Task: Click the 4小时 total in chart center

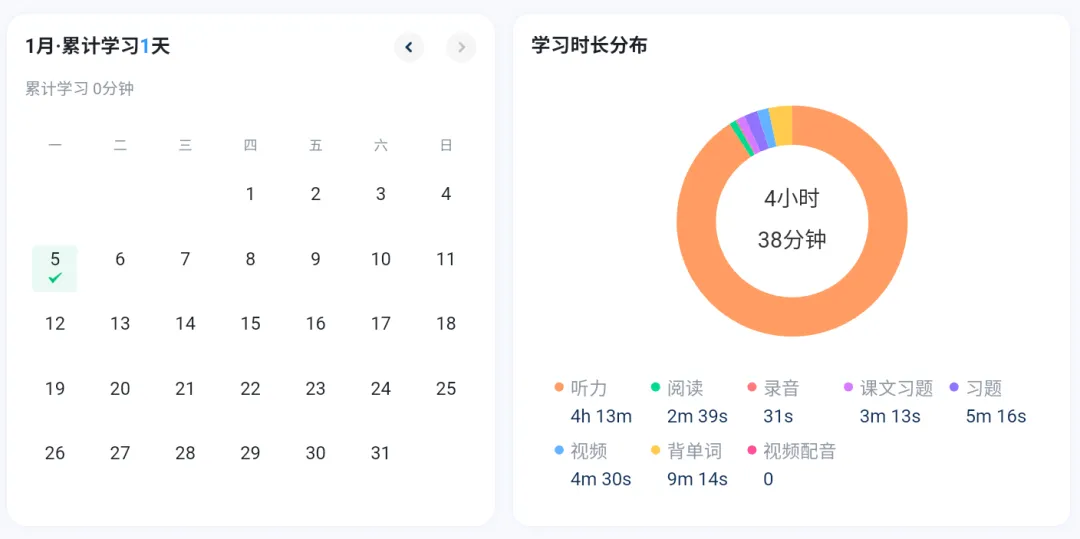Action: pos(792,199)
